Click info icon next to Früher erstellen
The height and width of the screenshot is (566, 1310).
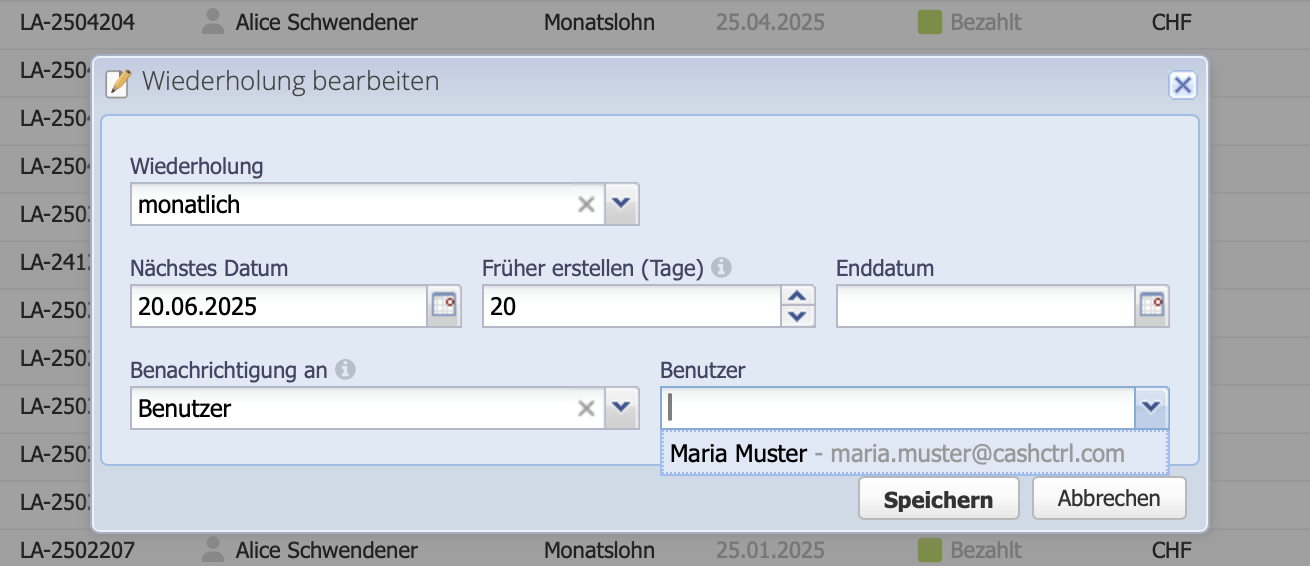[x=722, y=268]
